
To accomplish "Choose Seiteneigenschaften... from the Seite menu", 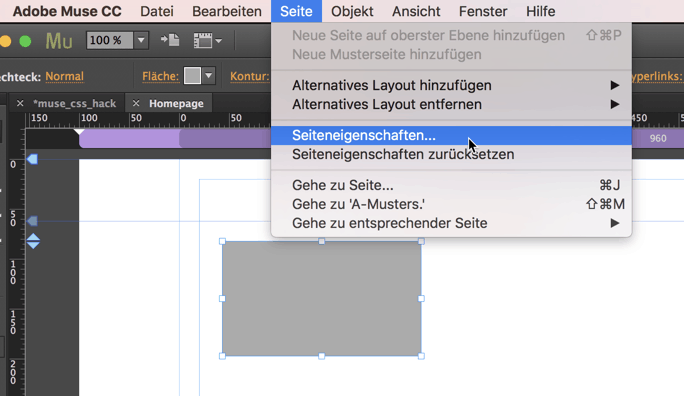I will [x=451, y=135].
